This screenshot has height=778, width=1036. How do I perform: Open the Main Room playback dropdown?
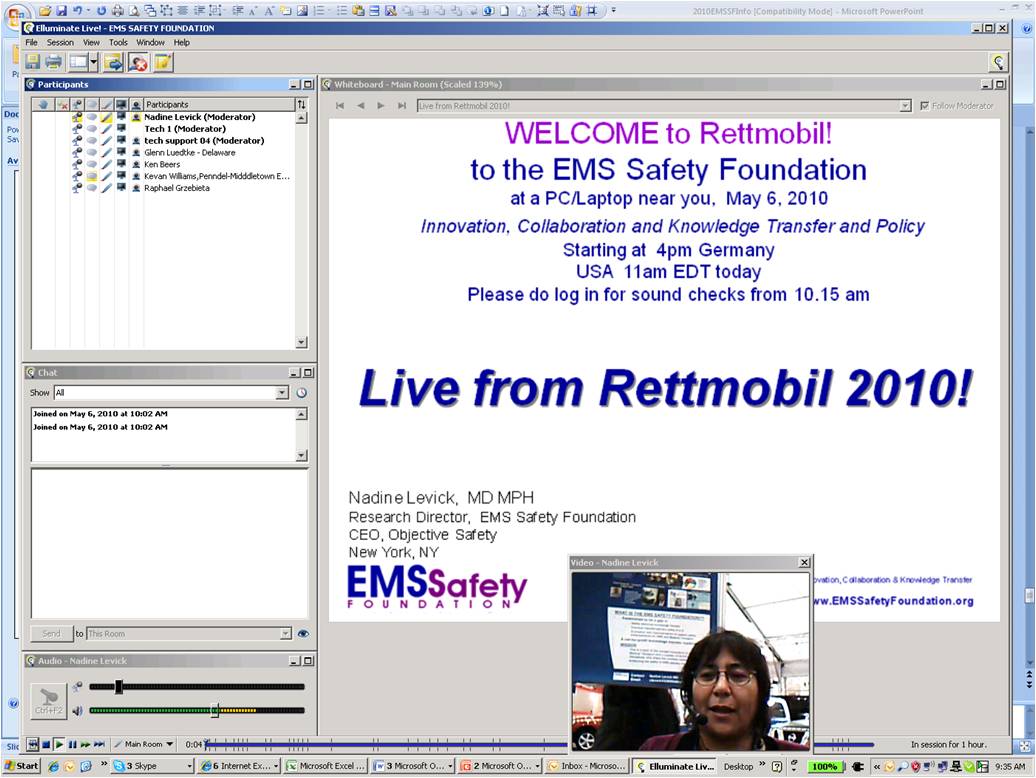[144, 744]
